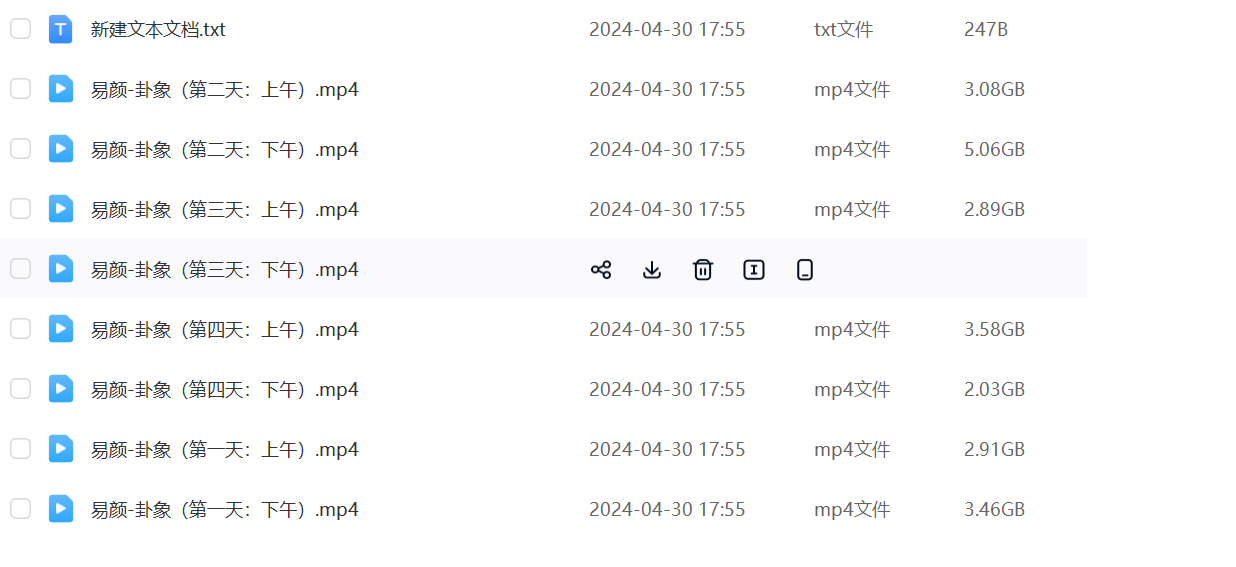Image resolution: width=1236 pixels, height=567 pixels.
Task: Click the text file icon for 新建文本文档.txt
Action: point(61,30)
